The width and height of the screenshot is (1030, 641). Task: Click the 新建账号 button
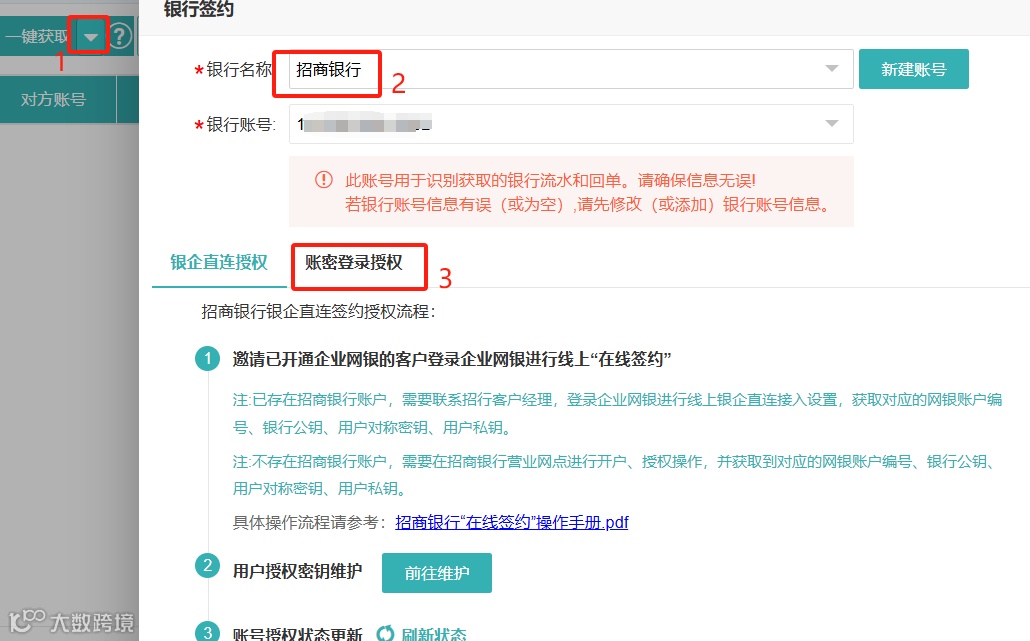coord(914,69)
